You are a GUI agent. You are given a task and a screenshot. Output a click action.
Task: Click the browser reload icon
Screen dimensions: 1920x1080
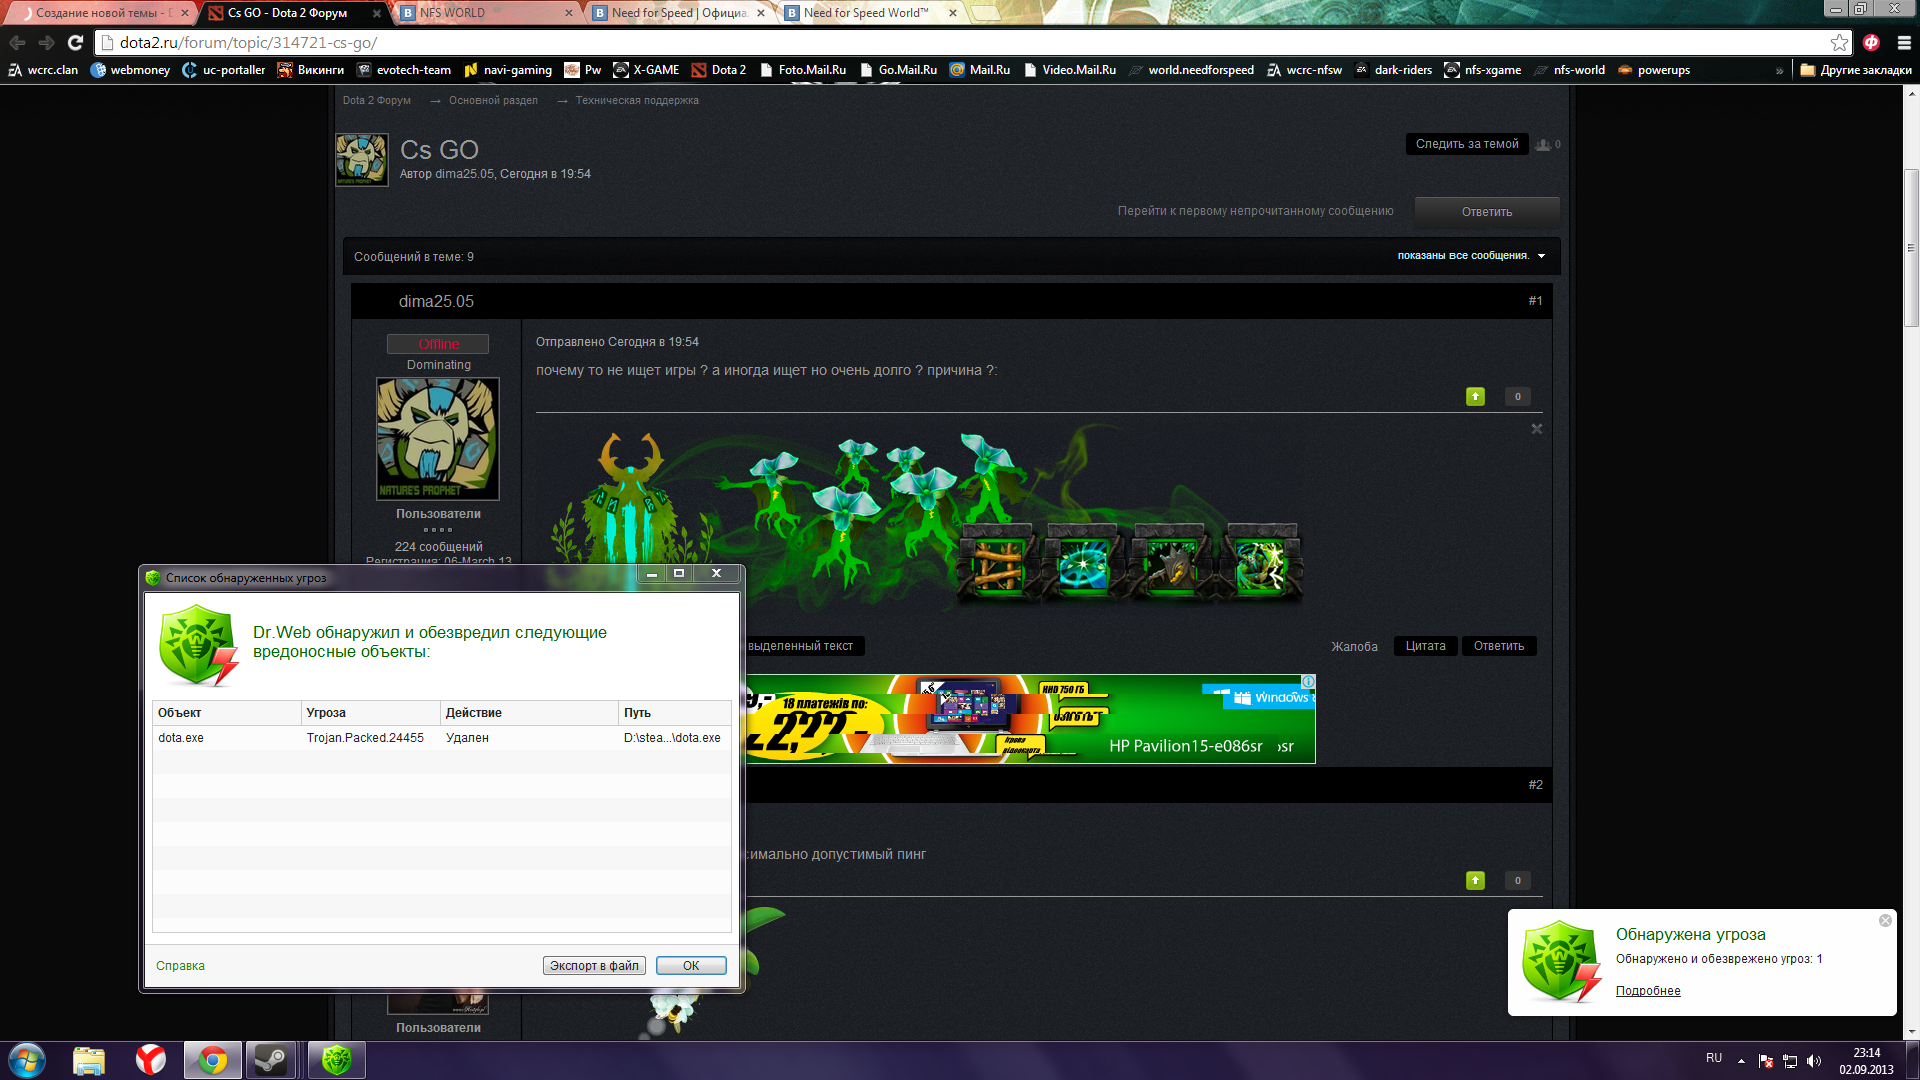coord(75,42)
